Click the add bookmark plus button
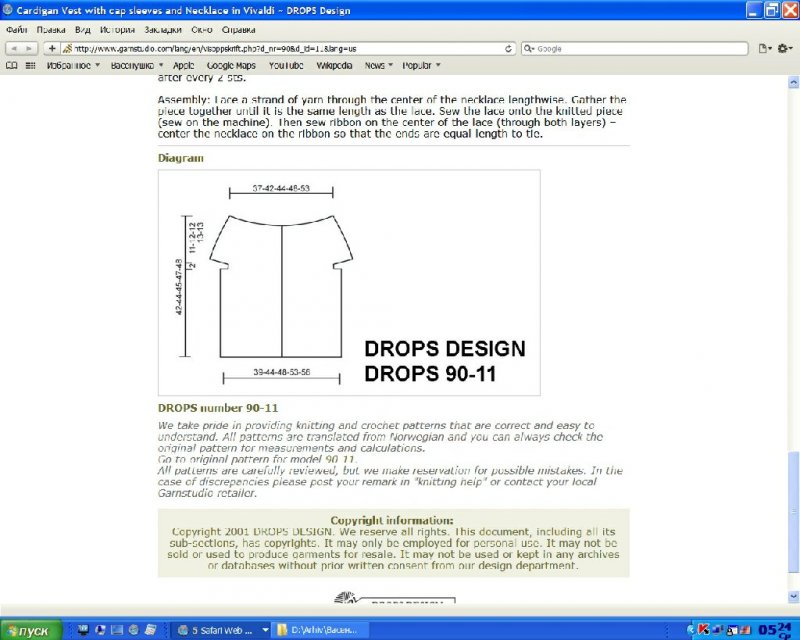The height and width of the screenshot is (640, 800). click(x=51, y=48)
